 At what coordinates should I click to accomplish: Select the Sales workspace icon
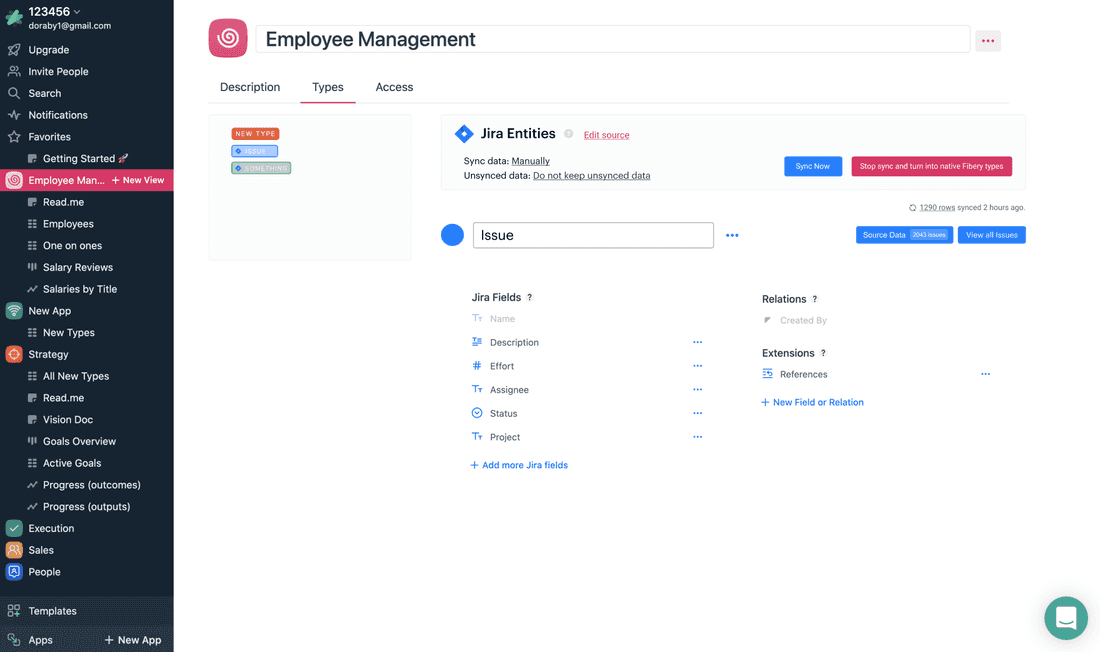click(14, 549)
